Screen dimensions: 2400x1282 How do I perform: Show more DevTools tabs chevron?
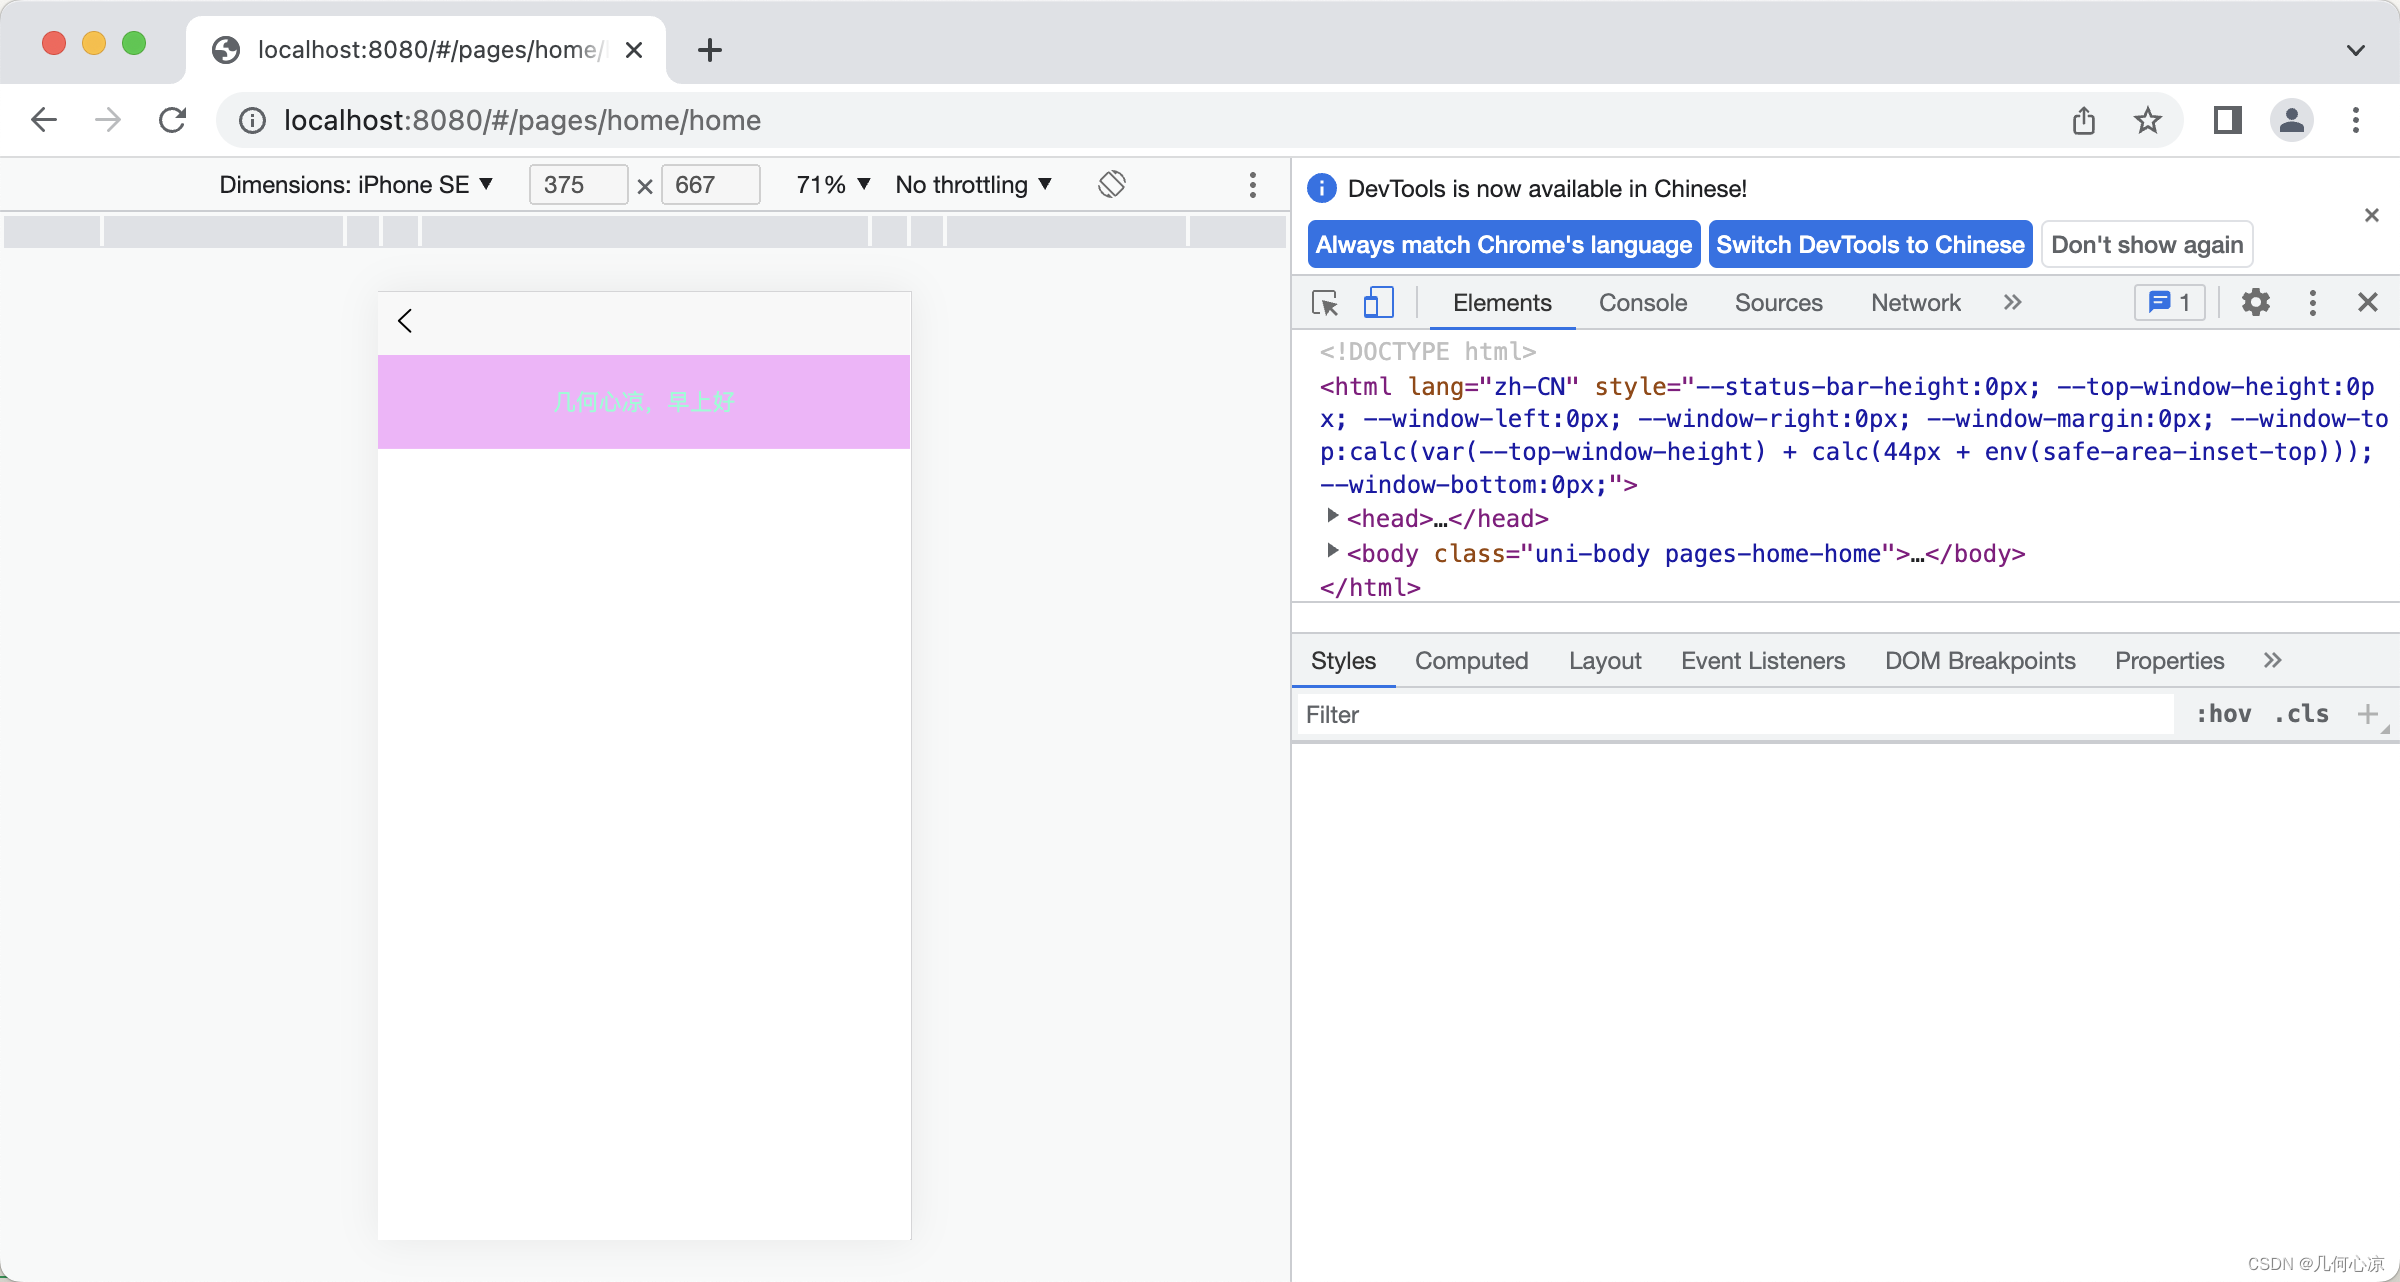click(2012, 303)
